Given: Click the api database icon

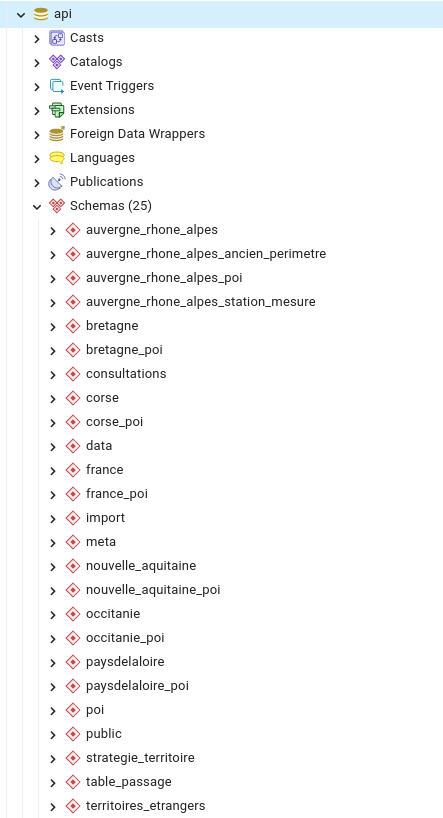Looking at the screenshot, I should coord(41,14).
